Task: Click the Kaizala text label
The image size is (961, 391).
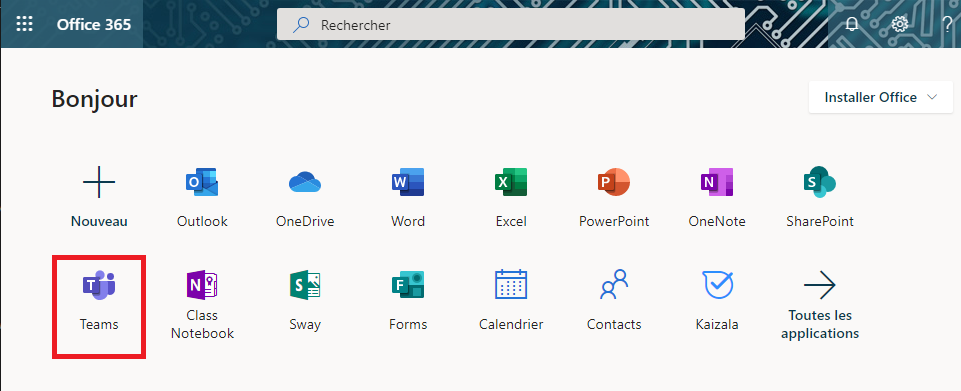Action: click(x=716, y=324)
